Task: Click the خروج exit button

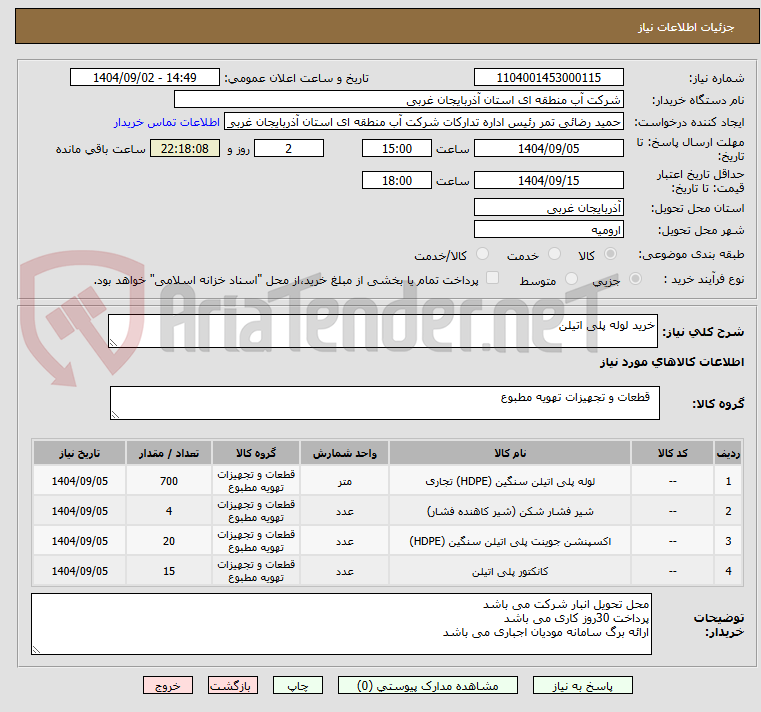Action: tap(168, 685)
